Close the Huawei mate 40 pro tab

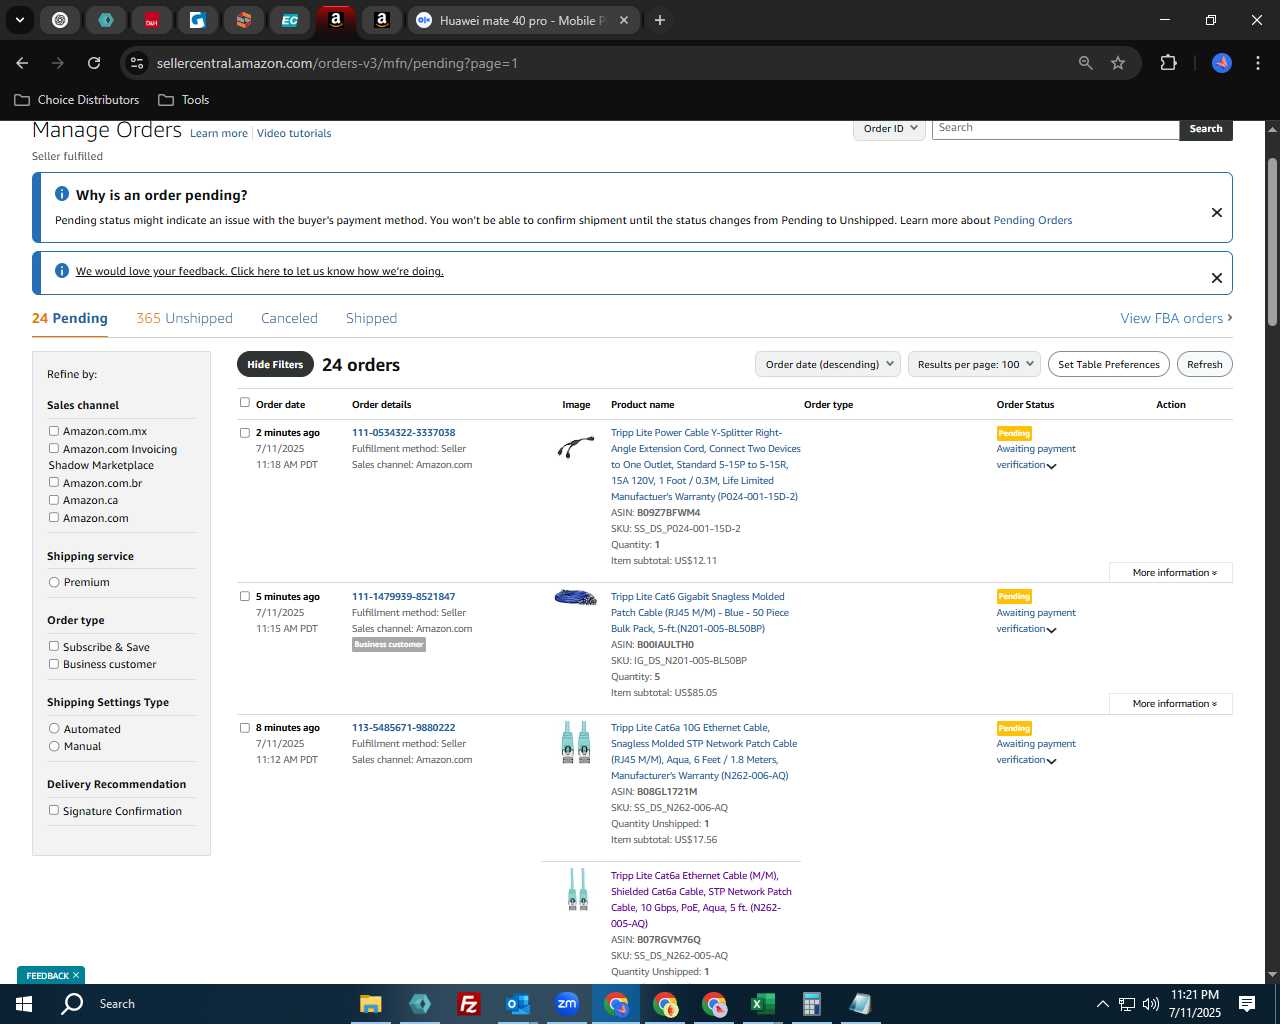[x=624, y=20]
